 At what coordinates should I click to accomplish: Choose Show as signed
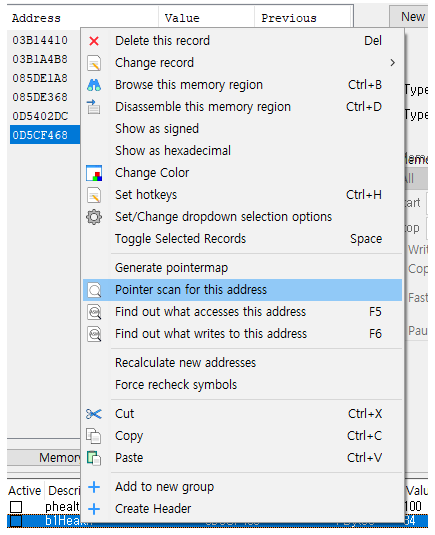[x=243, y=129]
